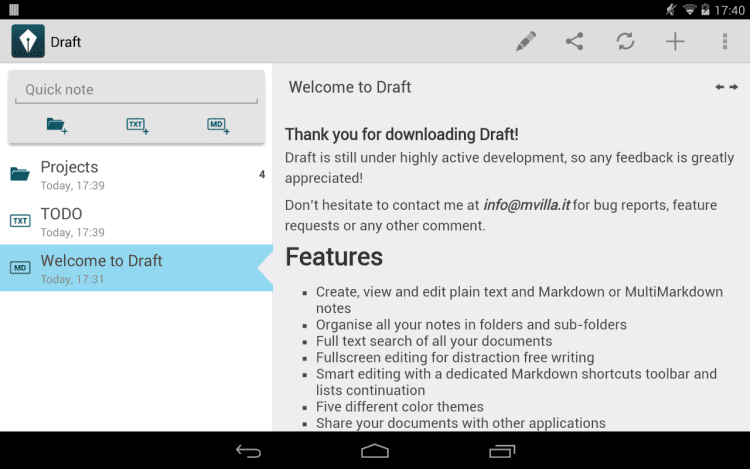Add a new item with the plus icon
Image resolution: width=750 pixels, height=469 pixels.
675,42
